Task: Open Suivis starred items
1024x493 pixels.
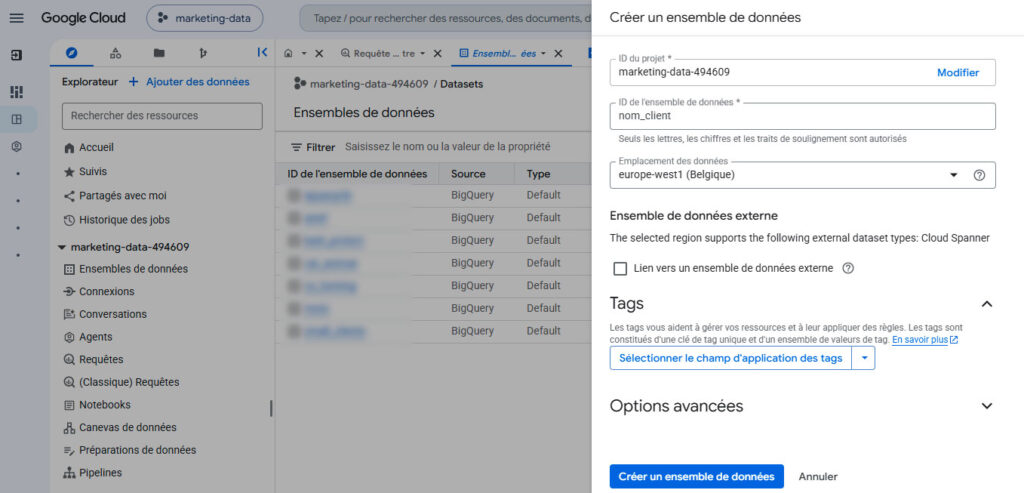Action: click(93, 172)
